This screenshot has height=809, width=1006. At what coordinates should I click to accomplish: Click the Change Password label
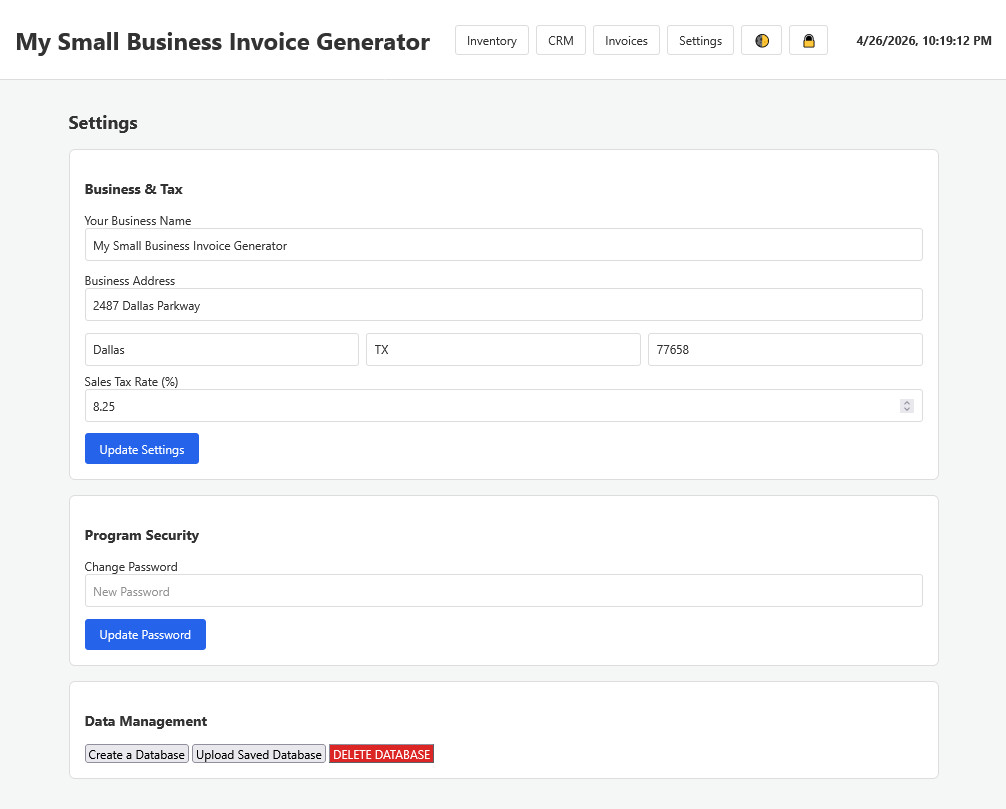[x=131, y=566]
